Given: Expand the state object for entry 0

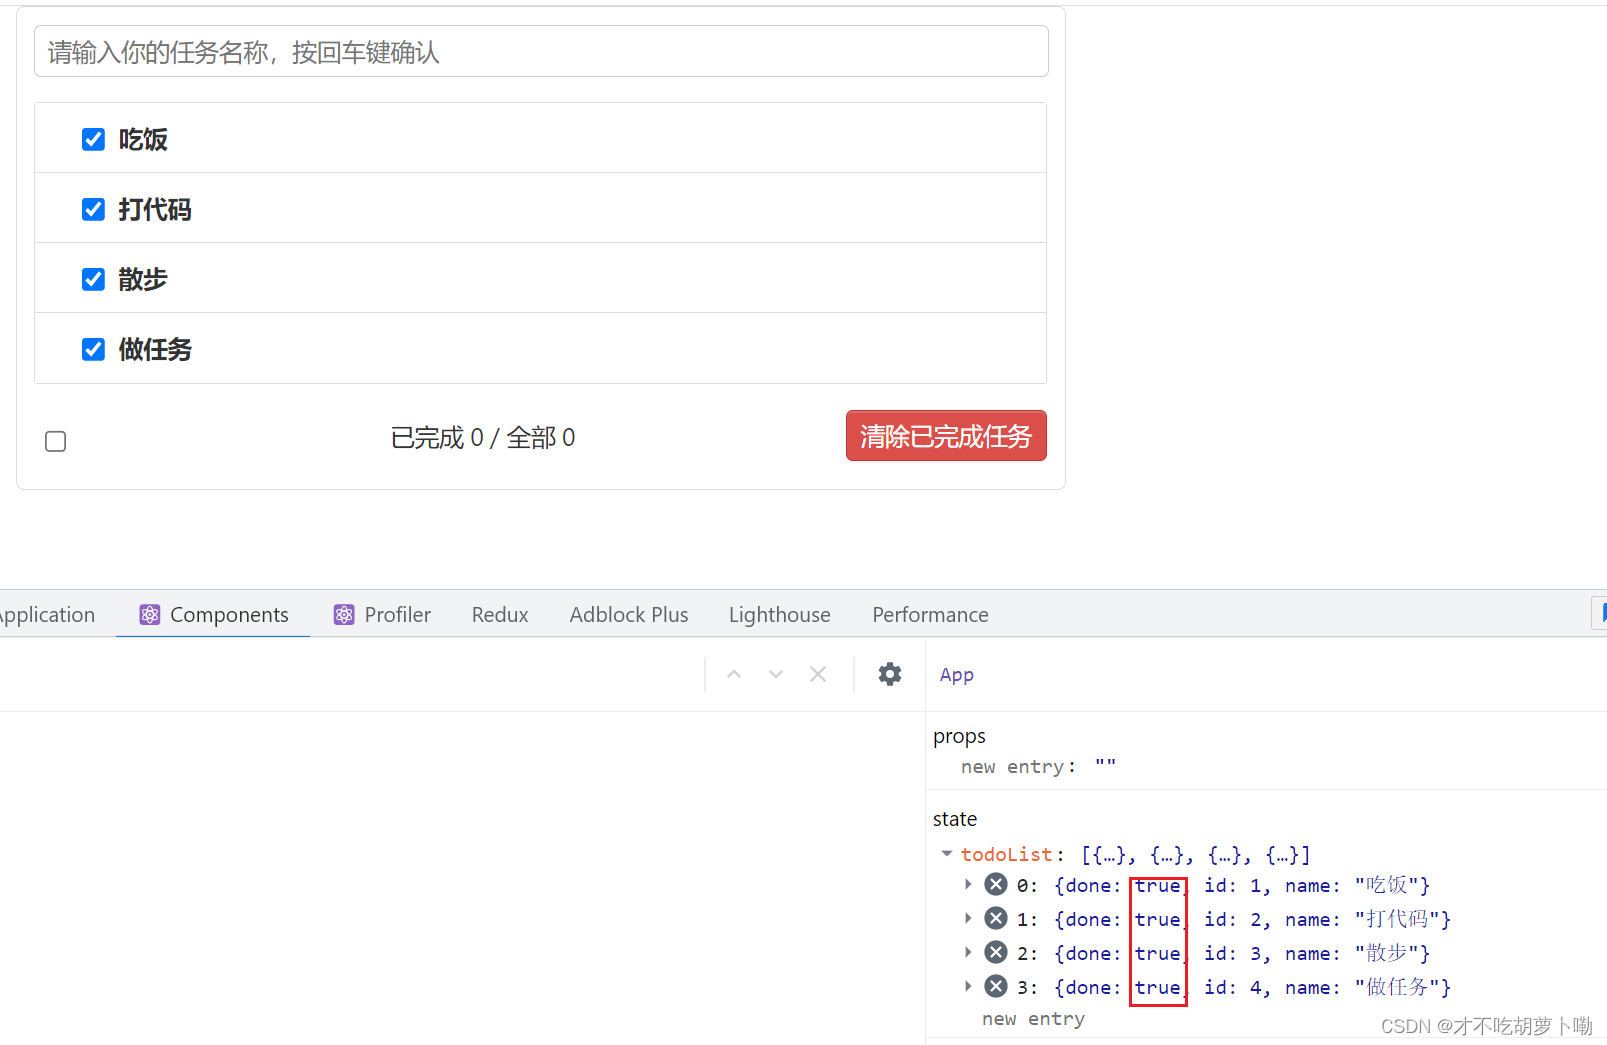Looking at the screenshot, I should pyautogui.click(x=968, y=884).
